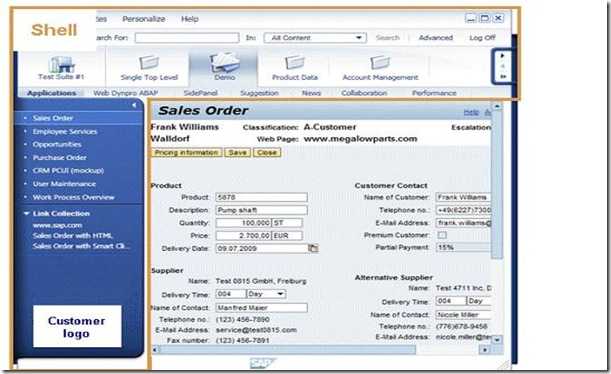
Task: Open the Delivery Date calendar picker icon
Action: pyautogui.click(x=313, y=248)
